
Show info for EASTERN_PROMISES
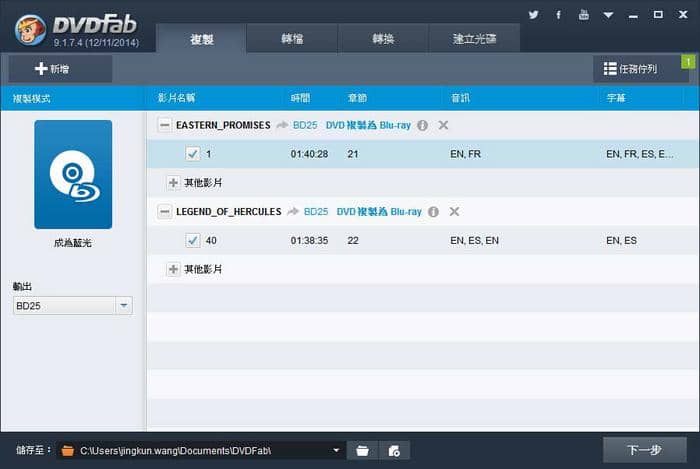pyautogui.click(x=422, y=125)
